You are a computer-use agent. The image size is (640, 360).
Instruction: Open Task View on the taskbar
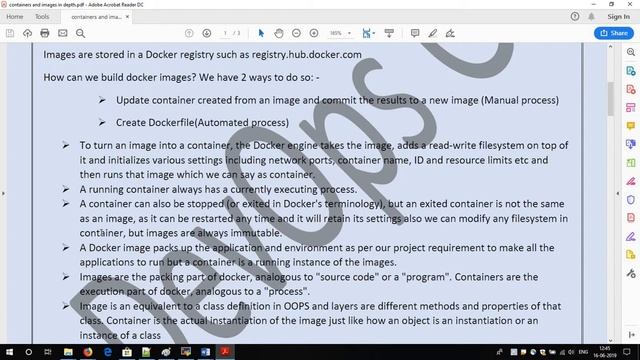[48, 352]
